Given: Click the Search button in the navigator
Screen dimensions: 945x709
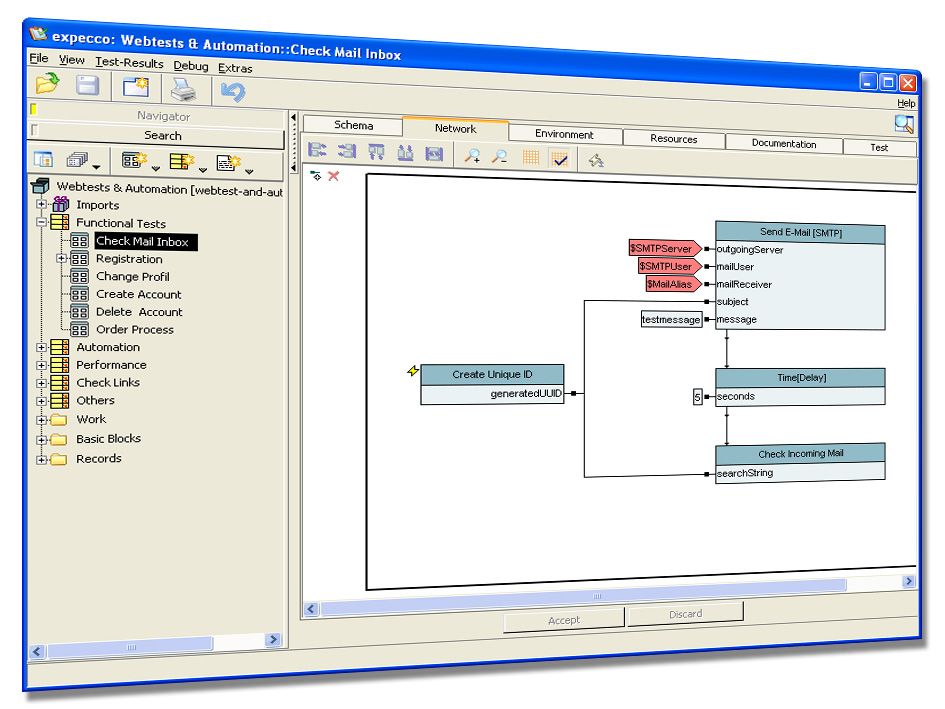Looking at the screenshot, I should pyautogui.click(x=162, y=135).
